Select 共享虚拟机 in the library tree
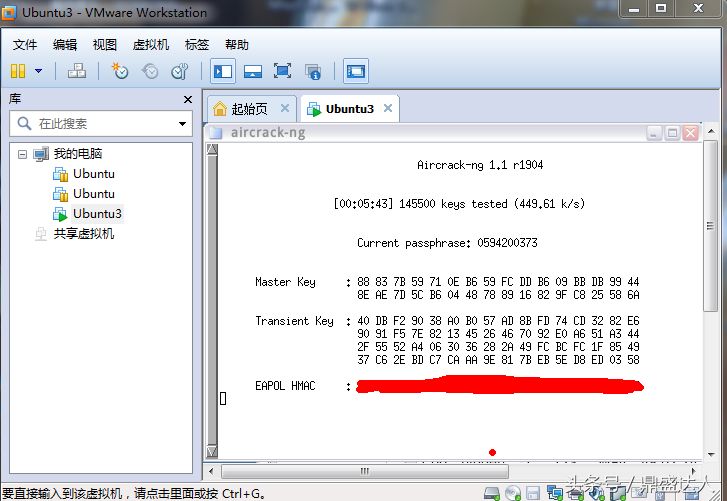The image size is (727, 501). (x=83, y=234)
